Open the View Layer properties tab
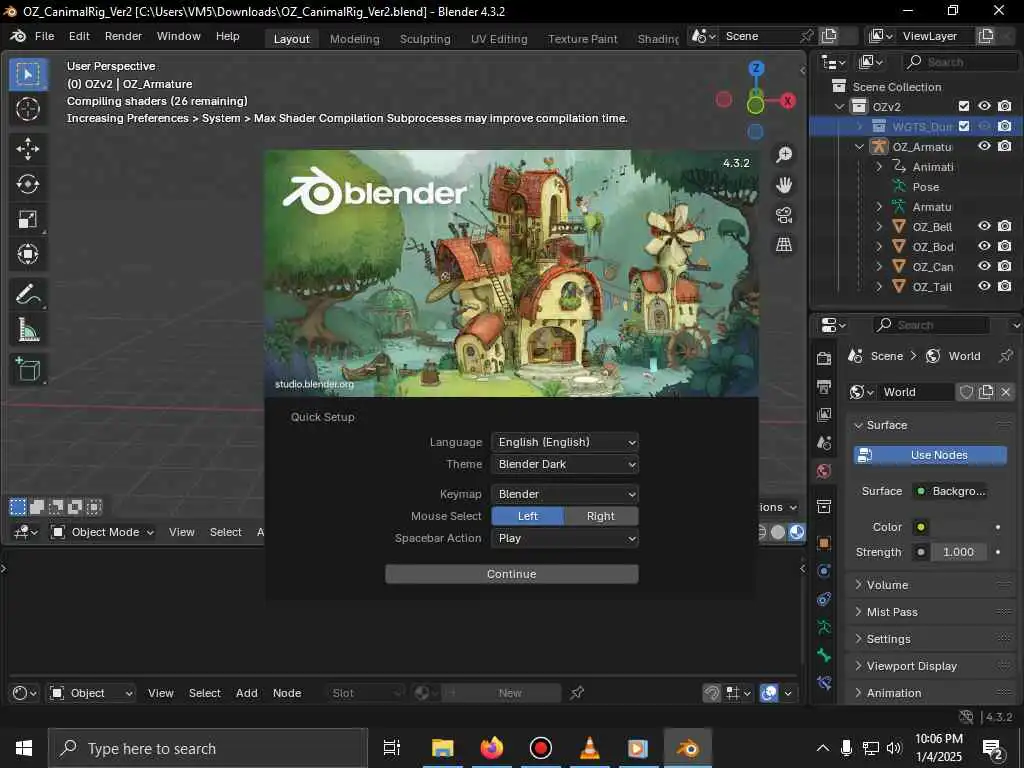 pyautogui.click(x=824, y=415)
